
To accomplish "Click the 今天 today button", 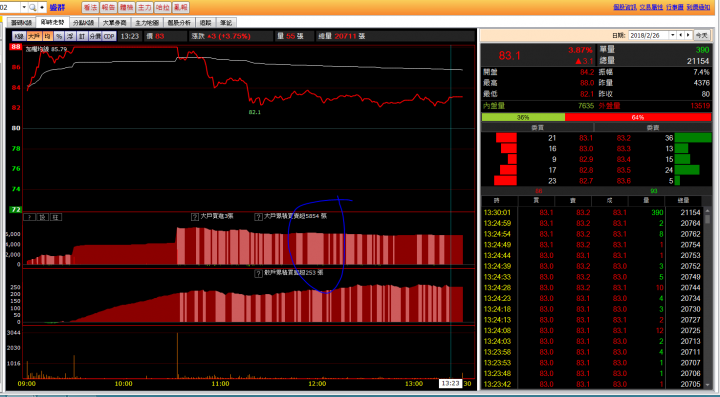I will tap(701, 35).
